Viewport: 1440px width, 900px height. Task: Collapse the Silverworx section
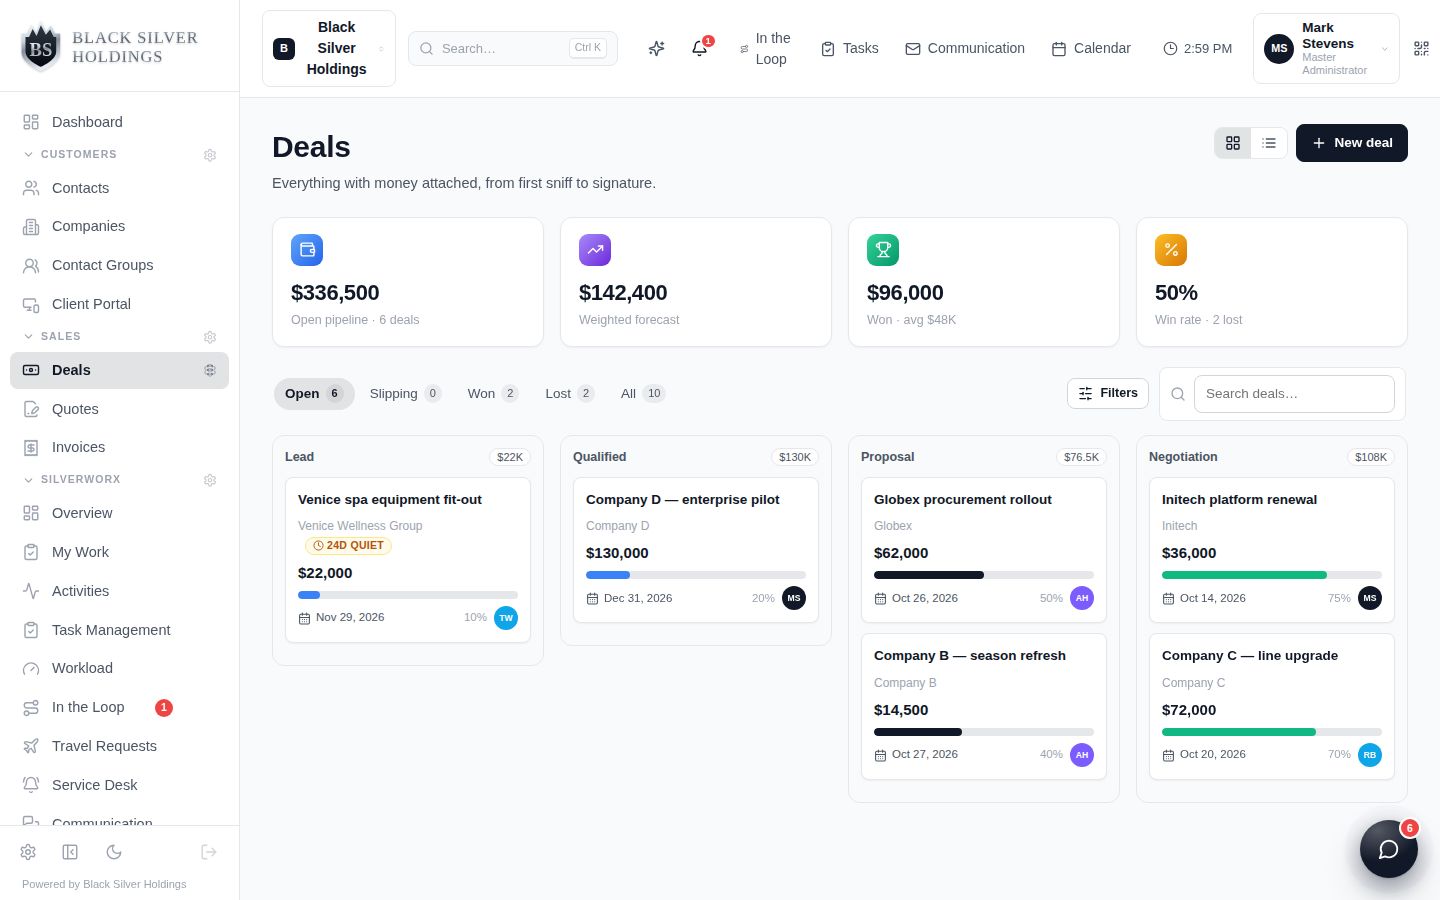(x=72, y=480)
